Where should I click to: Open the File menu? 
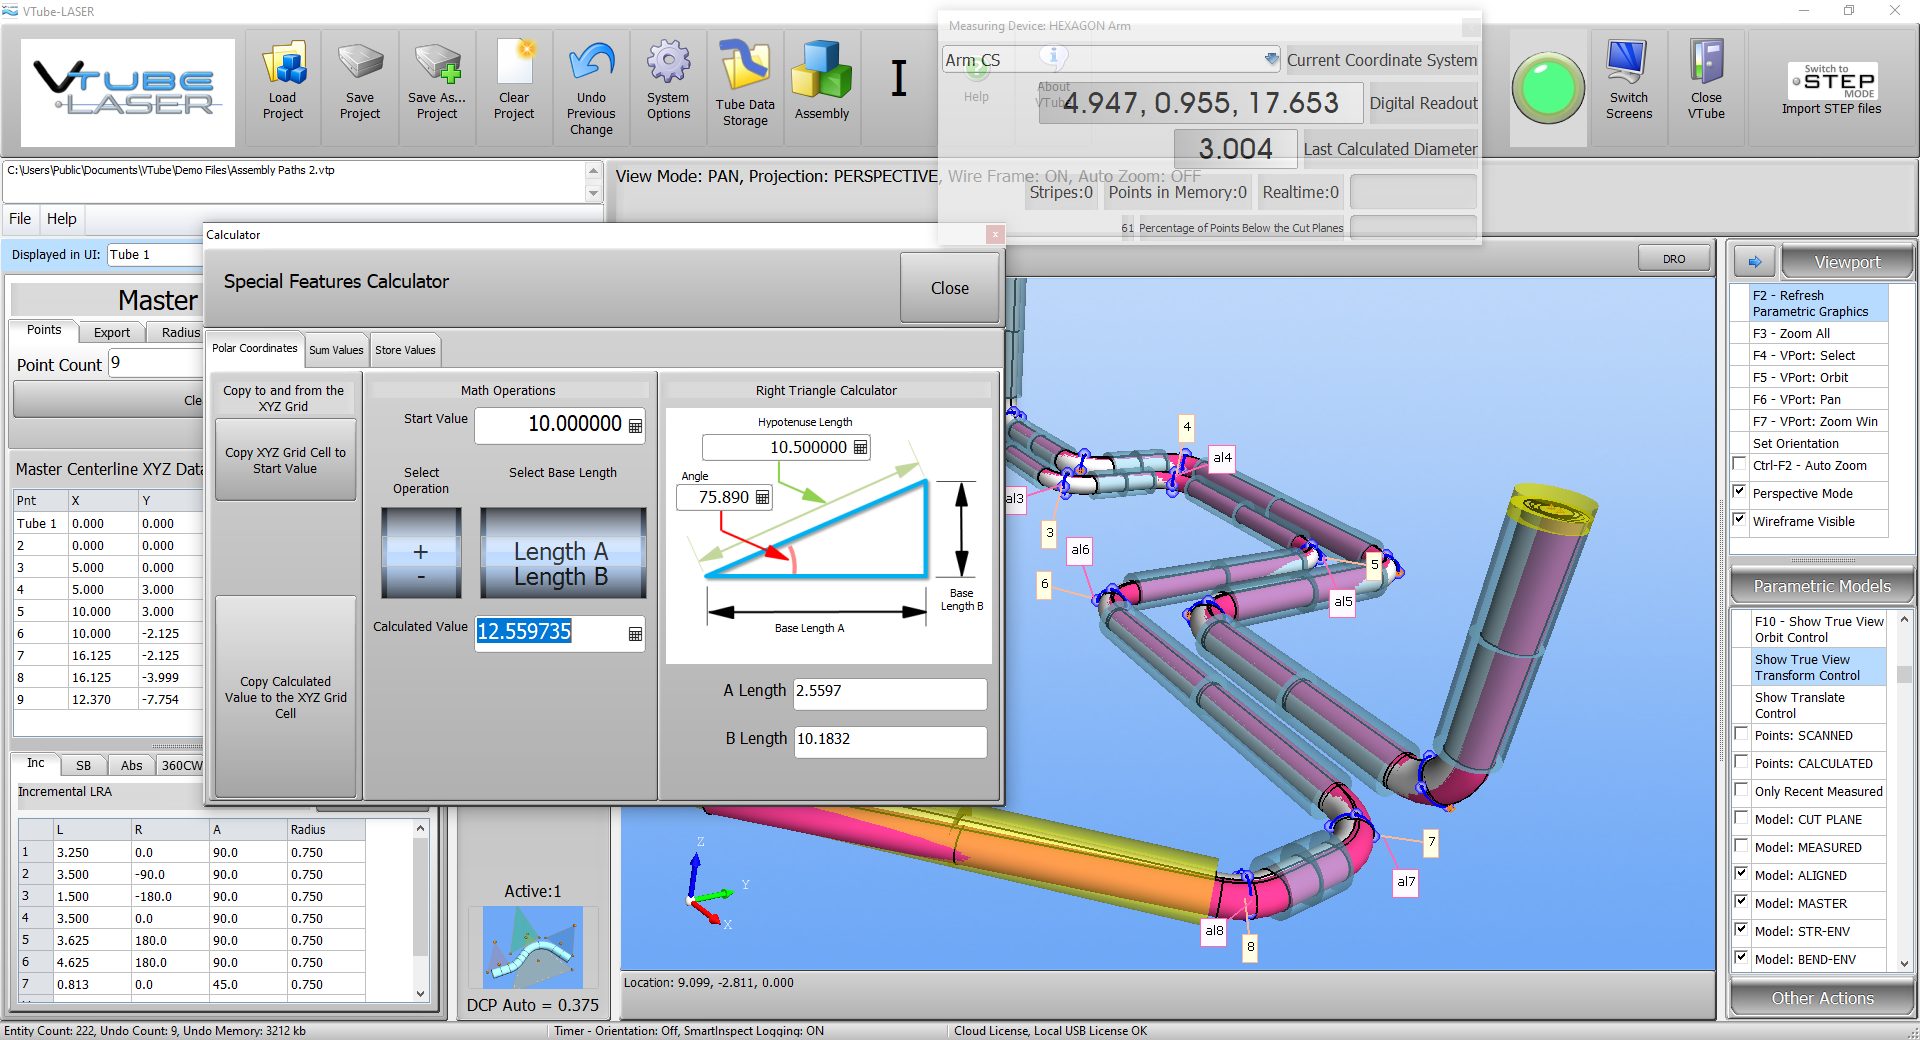coord(20,219)
